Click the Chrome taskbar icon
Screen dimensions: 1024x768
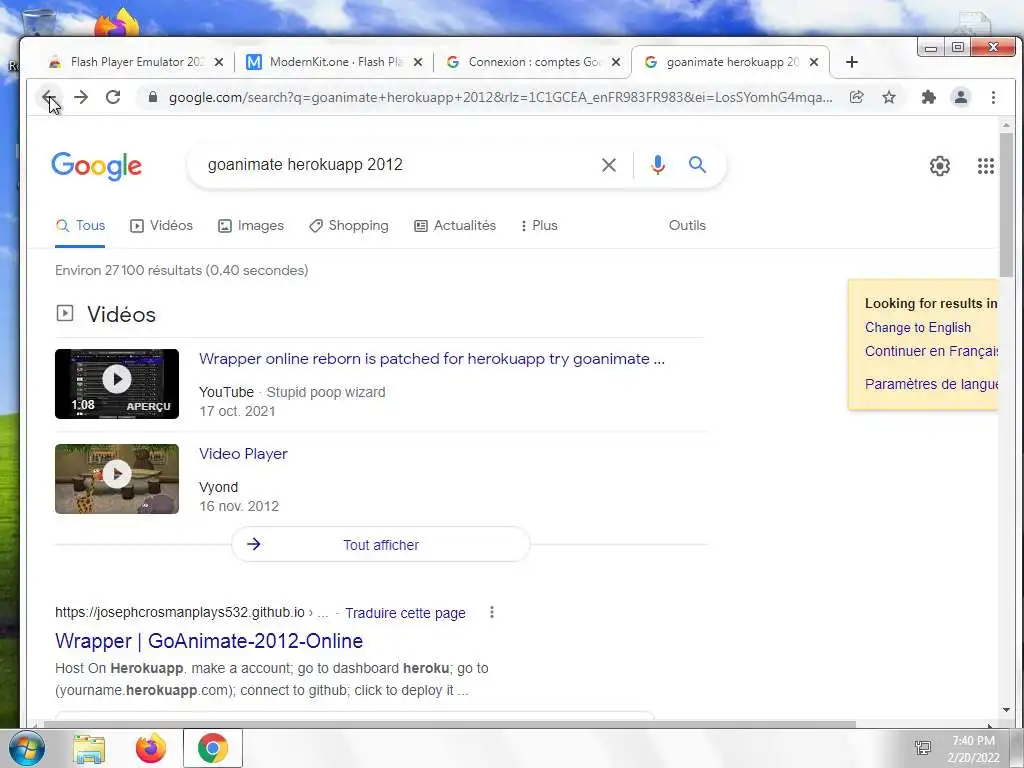[213, 748]
